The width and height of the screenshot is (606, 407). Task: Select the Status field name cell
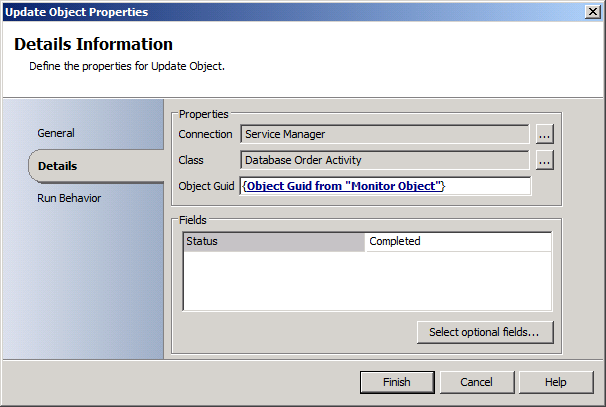(274, 241)
